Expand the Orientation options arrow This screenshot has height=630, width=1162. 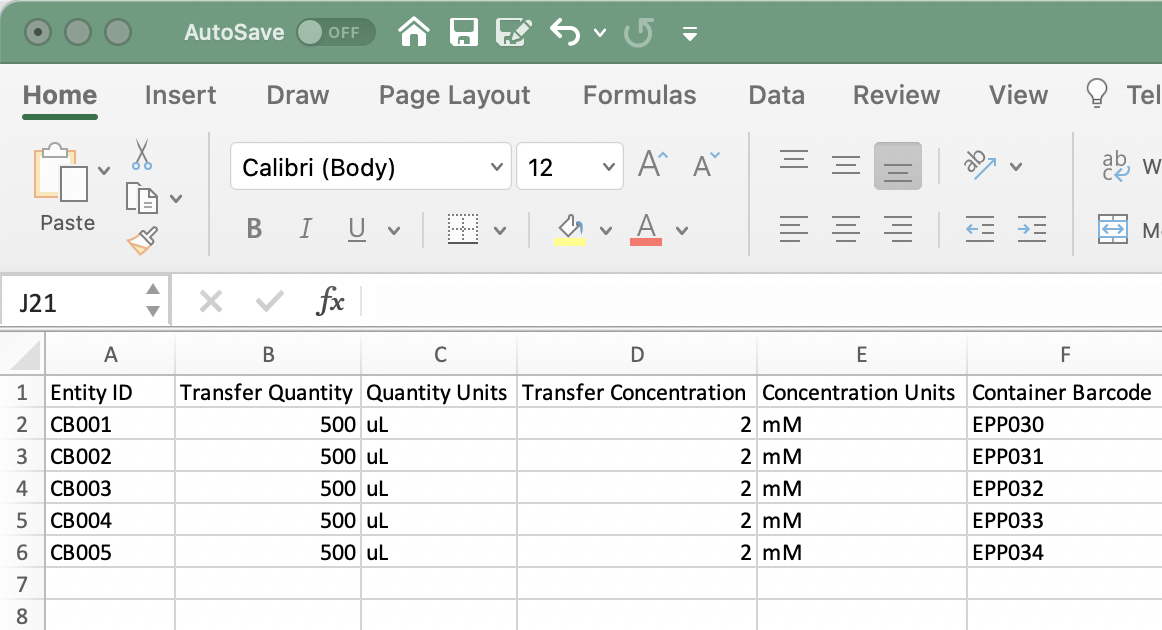(1016, 167)
